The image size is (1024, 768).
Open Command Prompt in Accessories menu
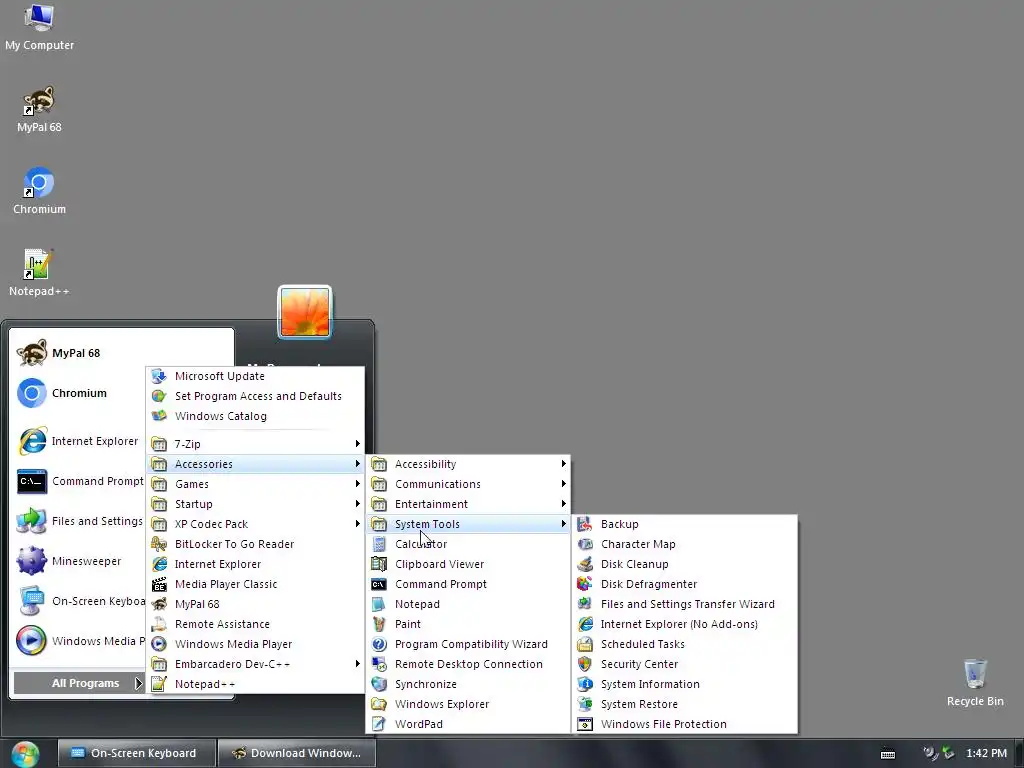[468, 584]
